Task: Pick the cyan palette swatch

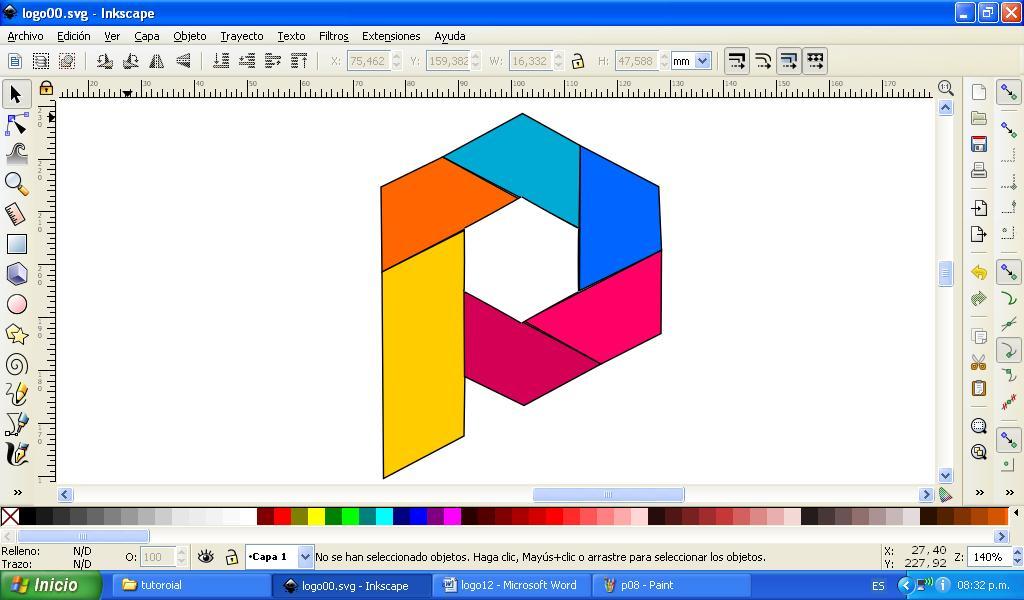Action: [384, 517]
